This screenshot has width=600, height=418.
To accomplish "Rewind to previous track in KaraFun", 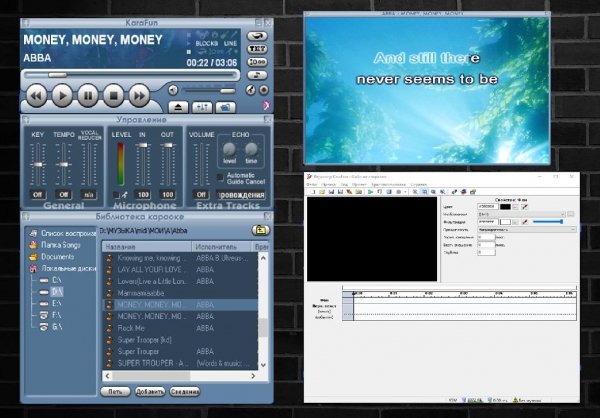I will pyautogui.click(x=36, y=96).
